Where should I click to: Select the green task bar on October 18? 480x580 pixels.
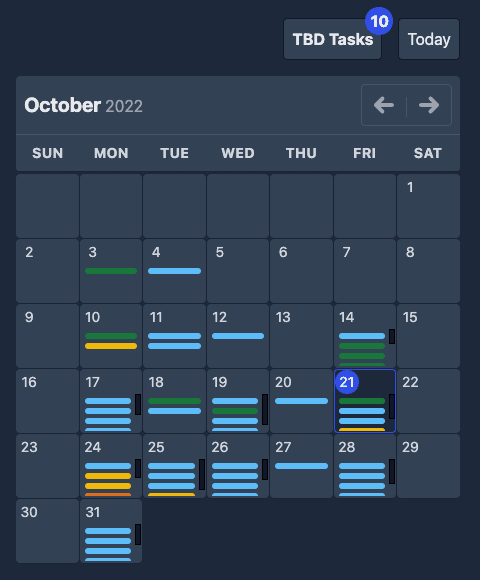click(x=175, y=401)
